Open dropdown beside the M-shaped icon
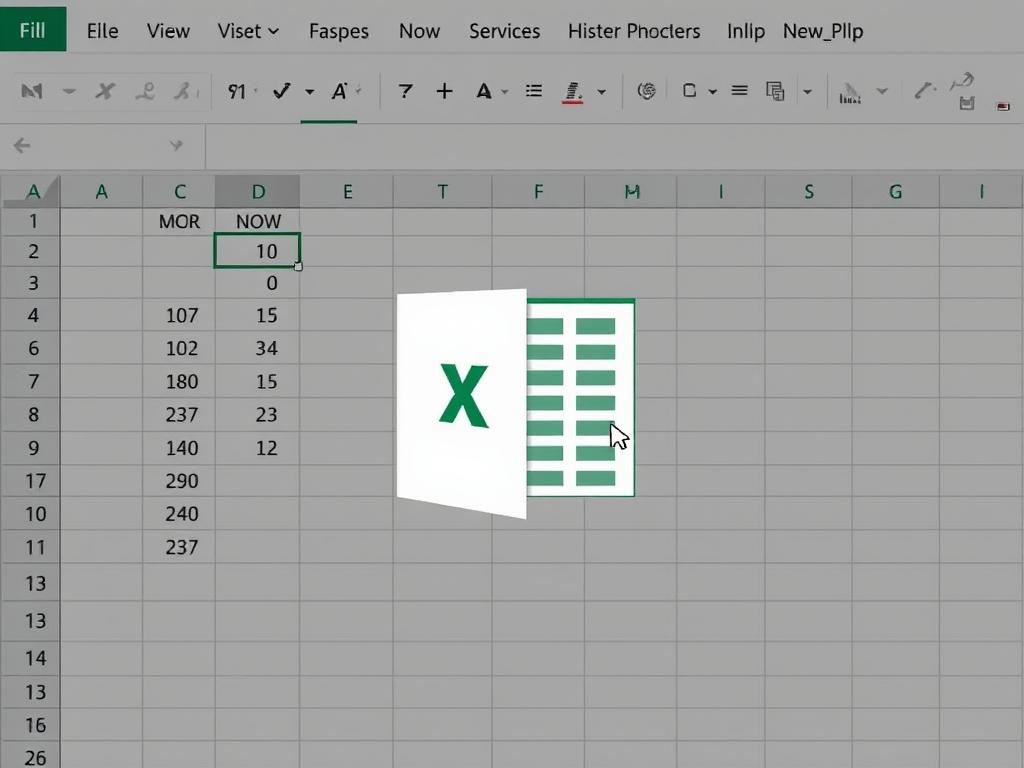 [x=69, y=91]
